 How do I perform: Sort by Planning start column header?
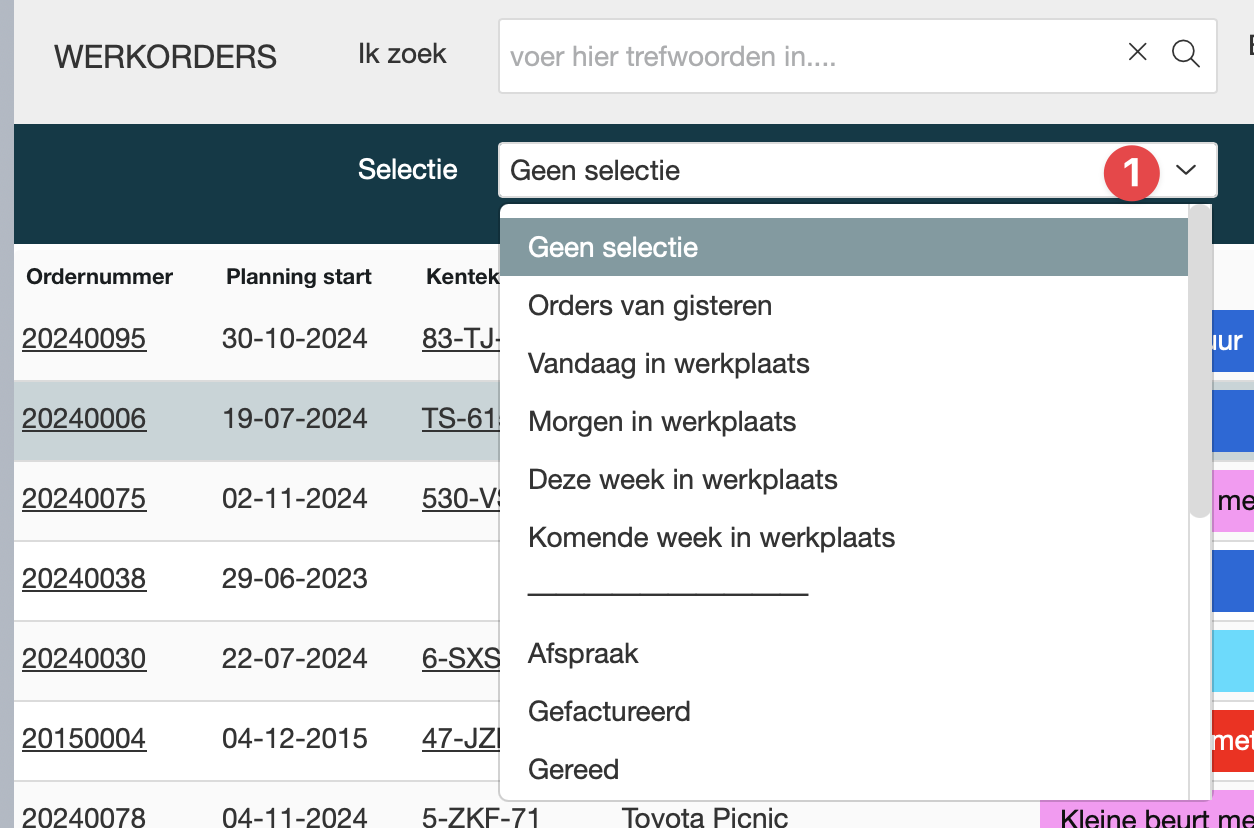pos(299,277)
